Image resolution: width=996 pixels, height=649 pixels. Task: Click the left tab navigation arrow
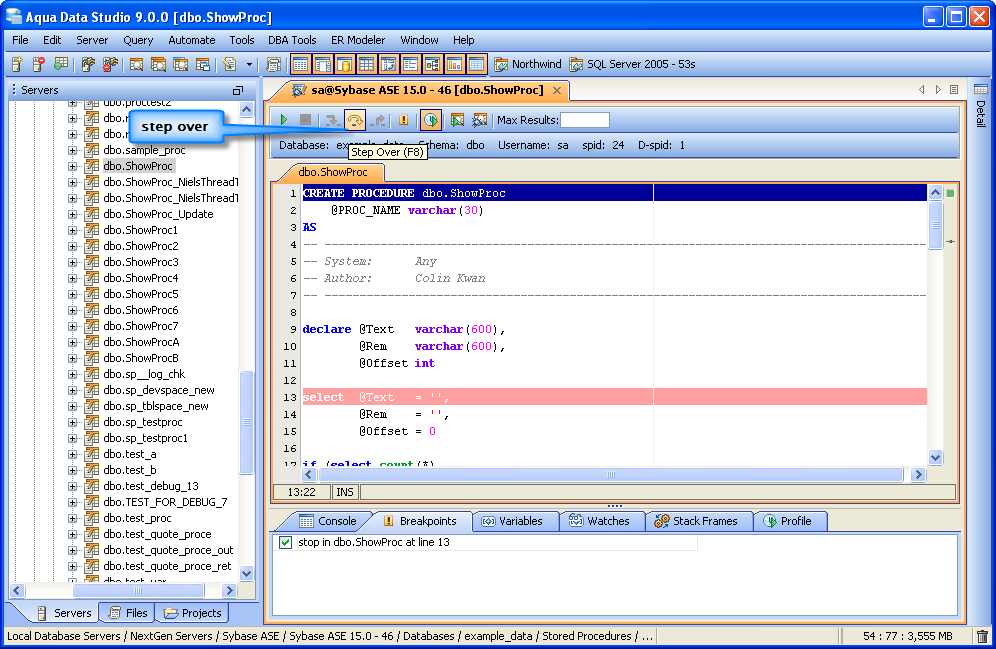[922, 90]
